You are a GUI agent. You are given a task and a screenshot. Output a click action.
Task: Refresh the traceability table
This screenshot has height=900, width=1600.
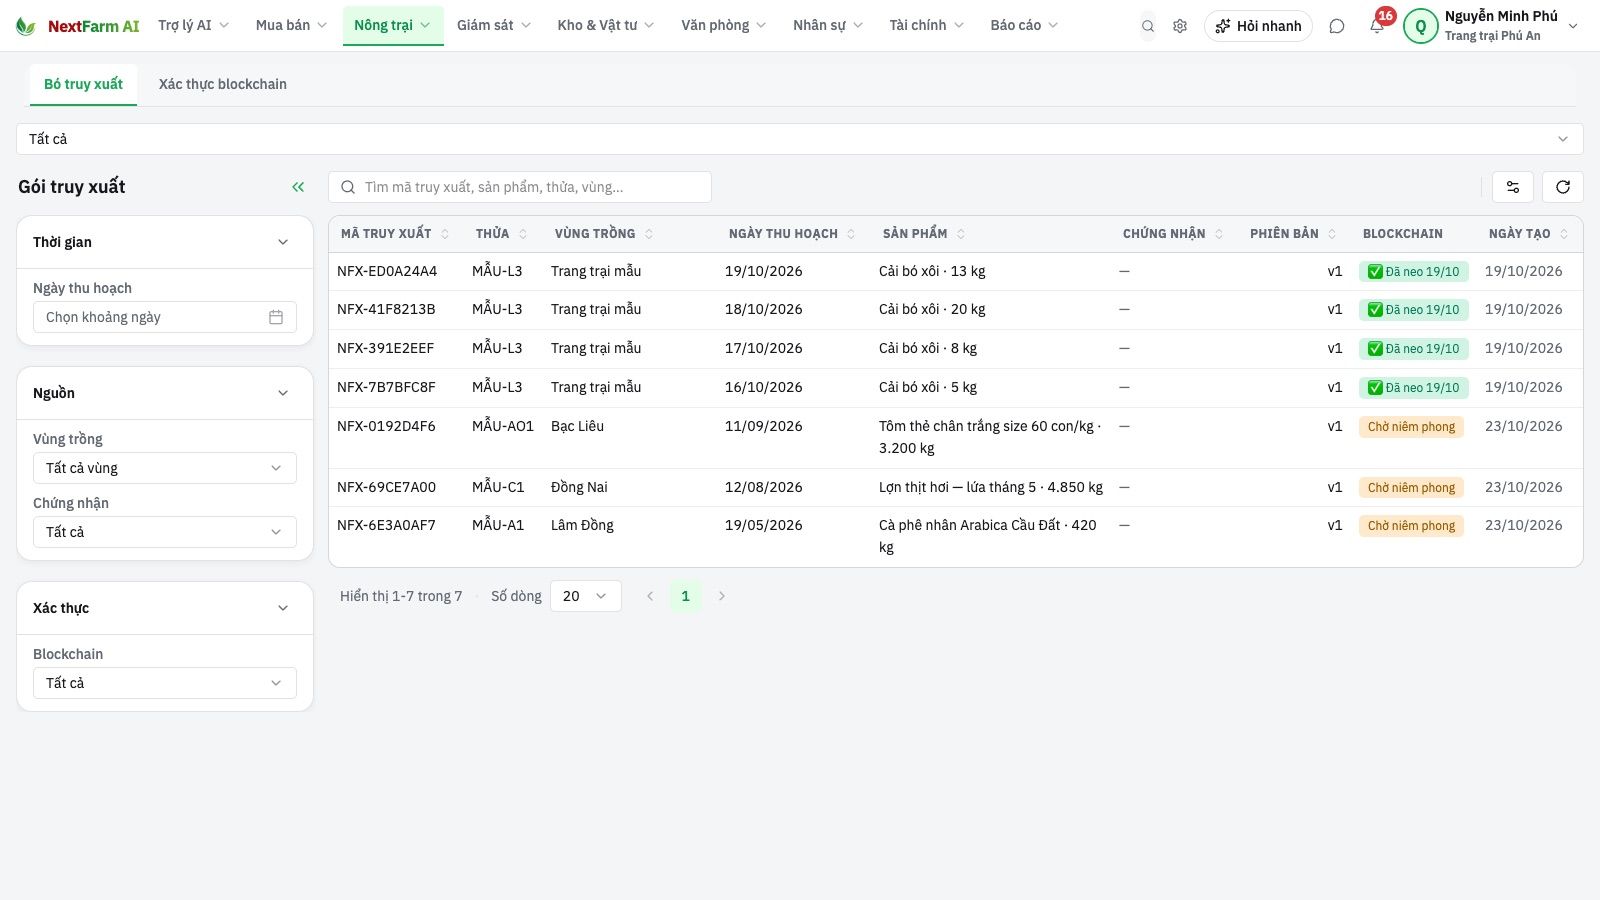1563,187
